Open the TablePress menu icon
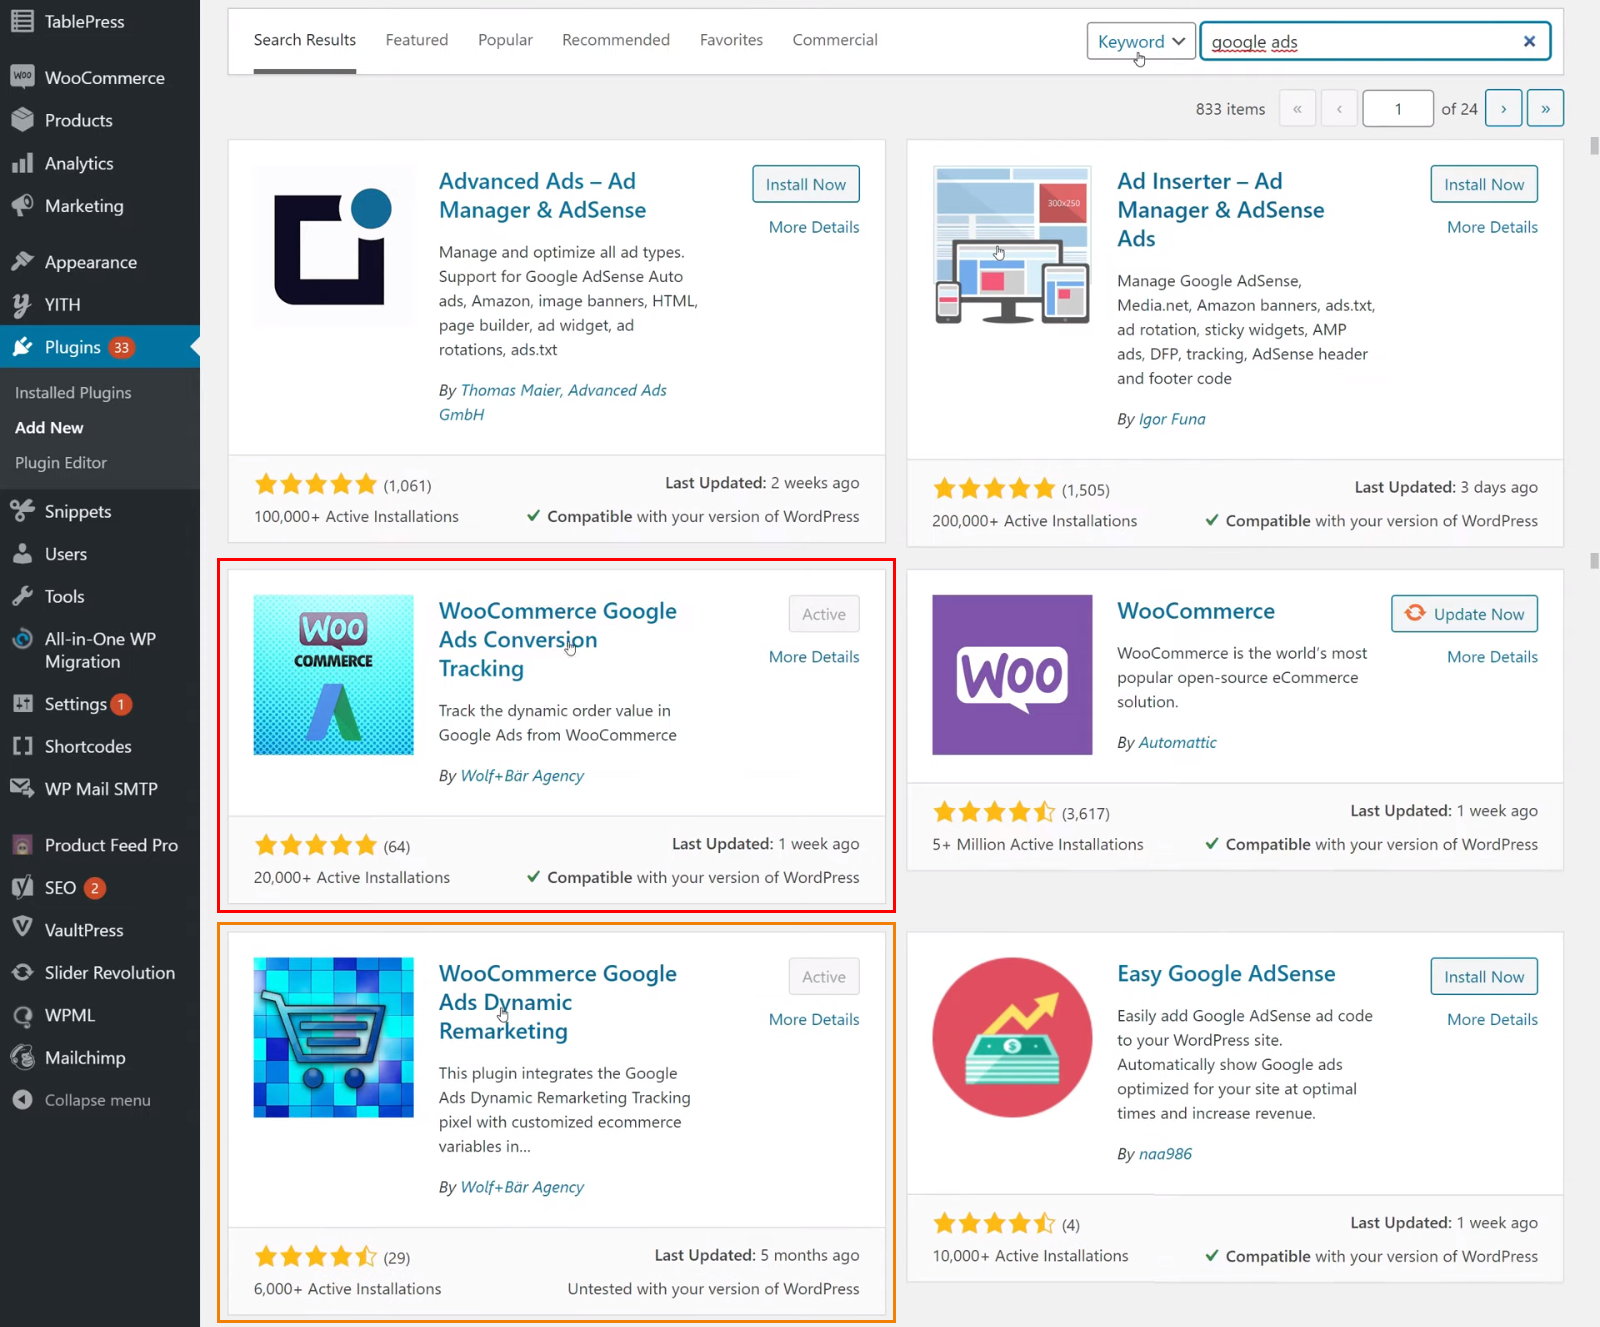Screen dimensions: 1600x1327 [x=22, y=21]
